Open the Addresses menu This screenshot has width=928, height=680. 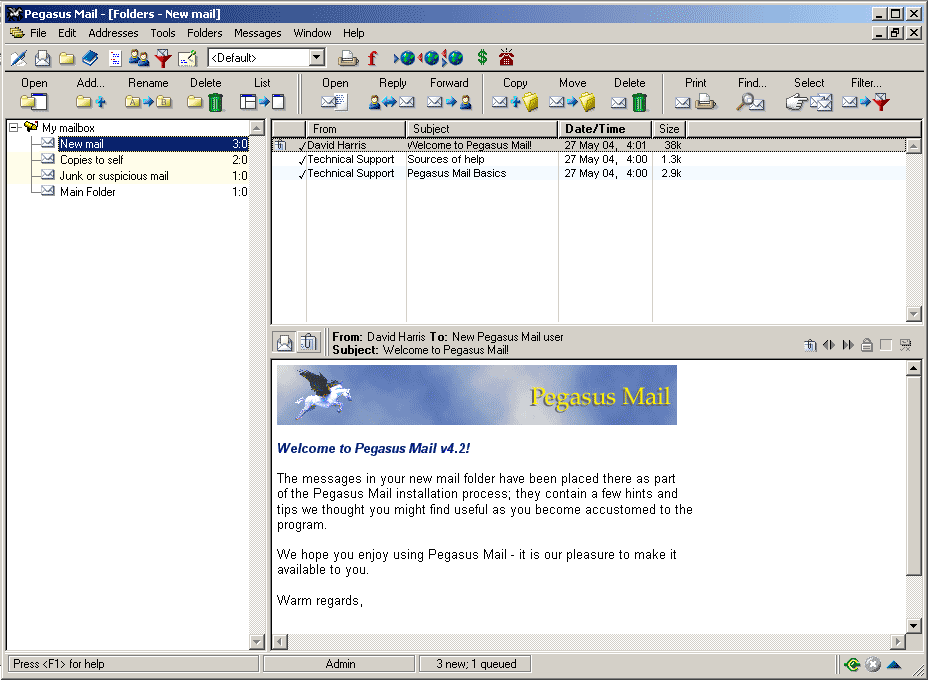(113, 33)
